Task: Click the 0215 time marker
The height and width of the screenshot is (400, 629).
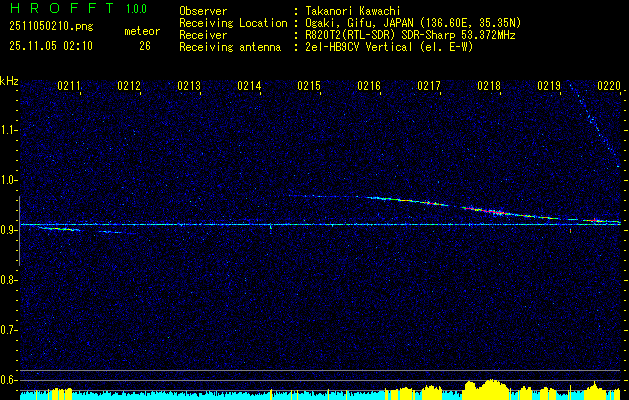Action: [309, 85]
